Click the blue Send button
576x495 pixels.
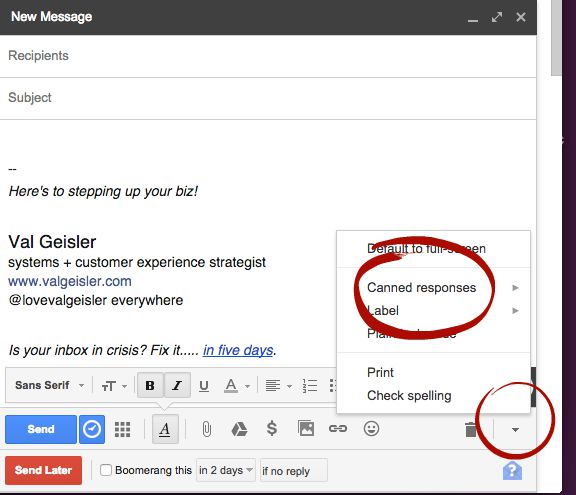tap(41, 429)
